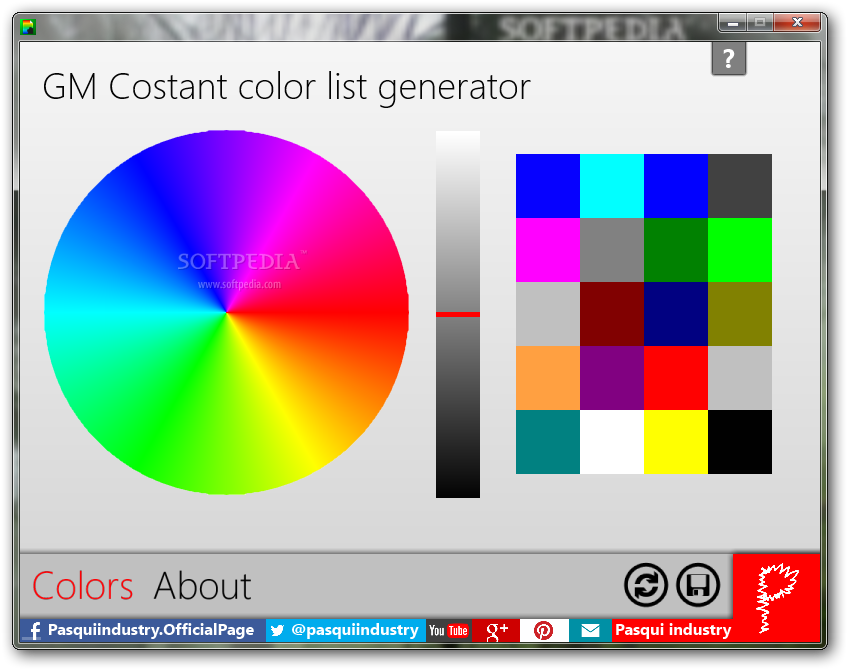Select the black swatch
This screenshot has width=848, height=670.
(x=740, y=442)
